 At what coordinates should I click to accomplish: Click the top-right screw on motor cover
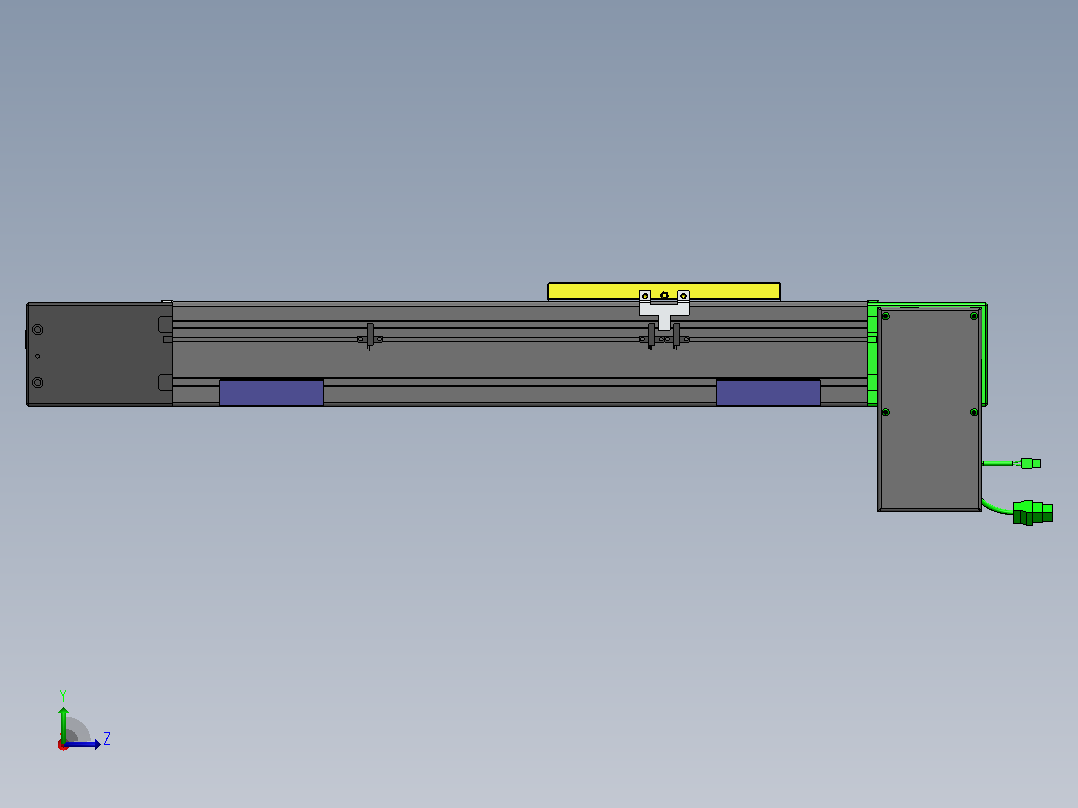pyautogui.click(x=974, y=316)
